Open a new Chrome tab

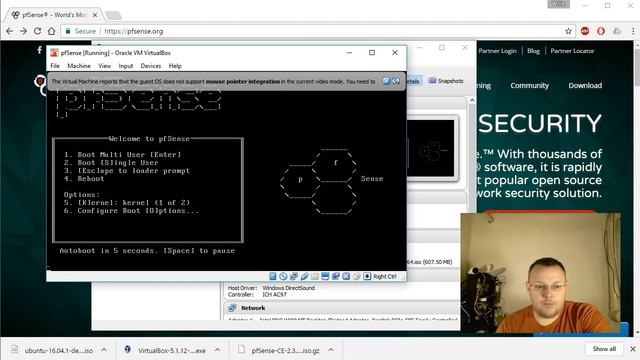coord(113,16)
